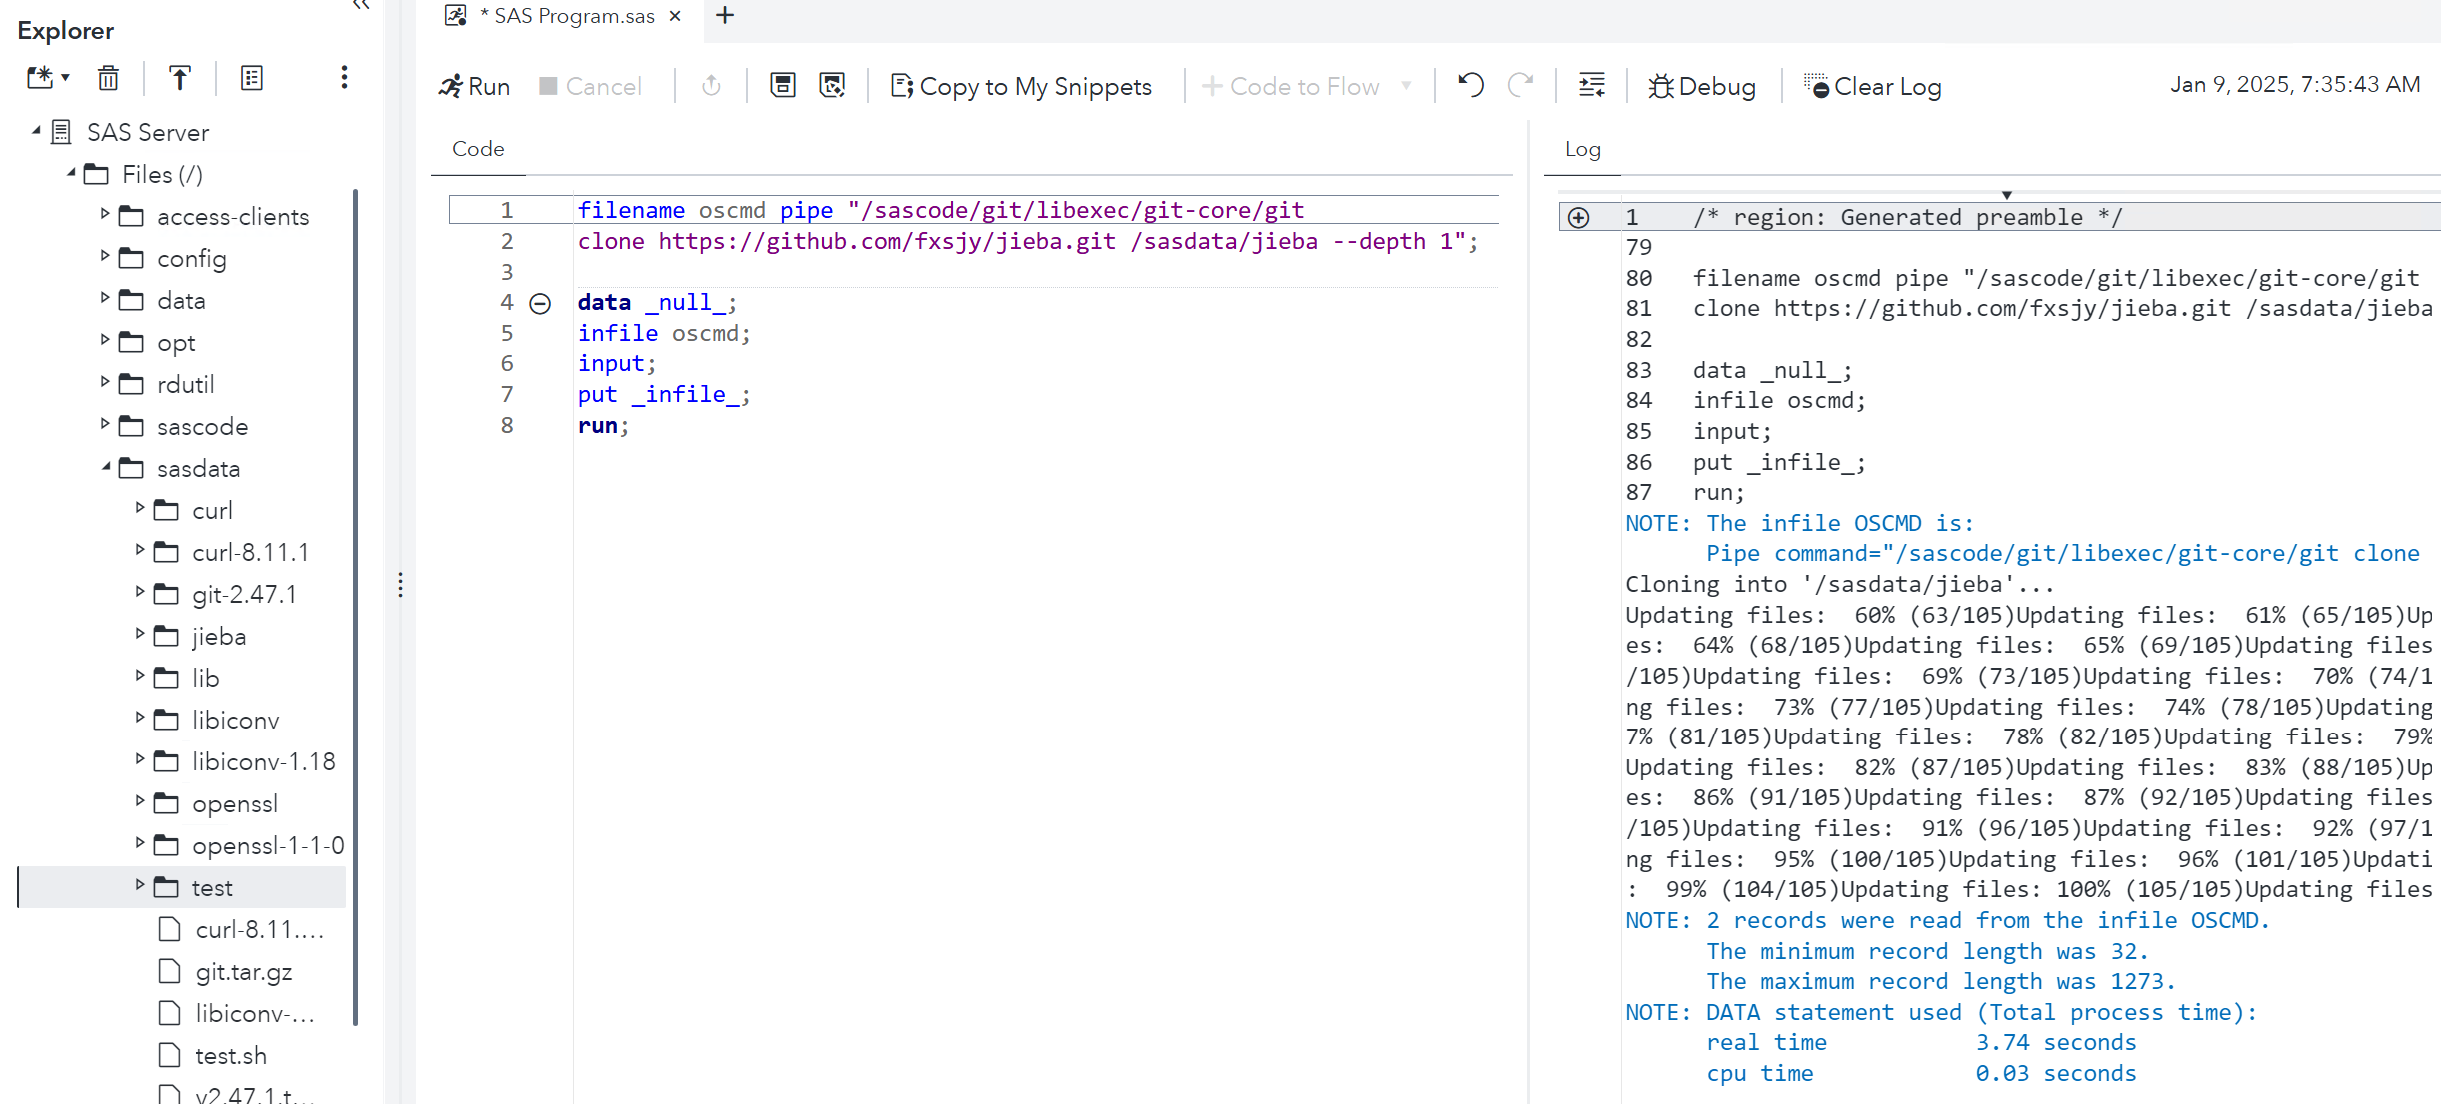Click Copy to My Snippets

1021,86
